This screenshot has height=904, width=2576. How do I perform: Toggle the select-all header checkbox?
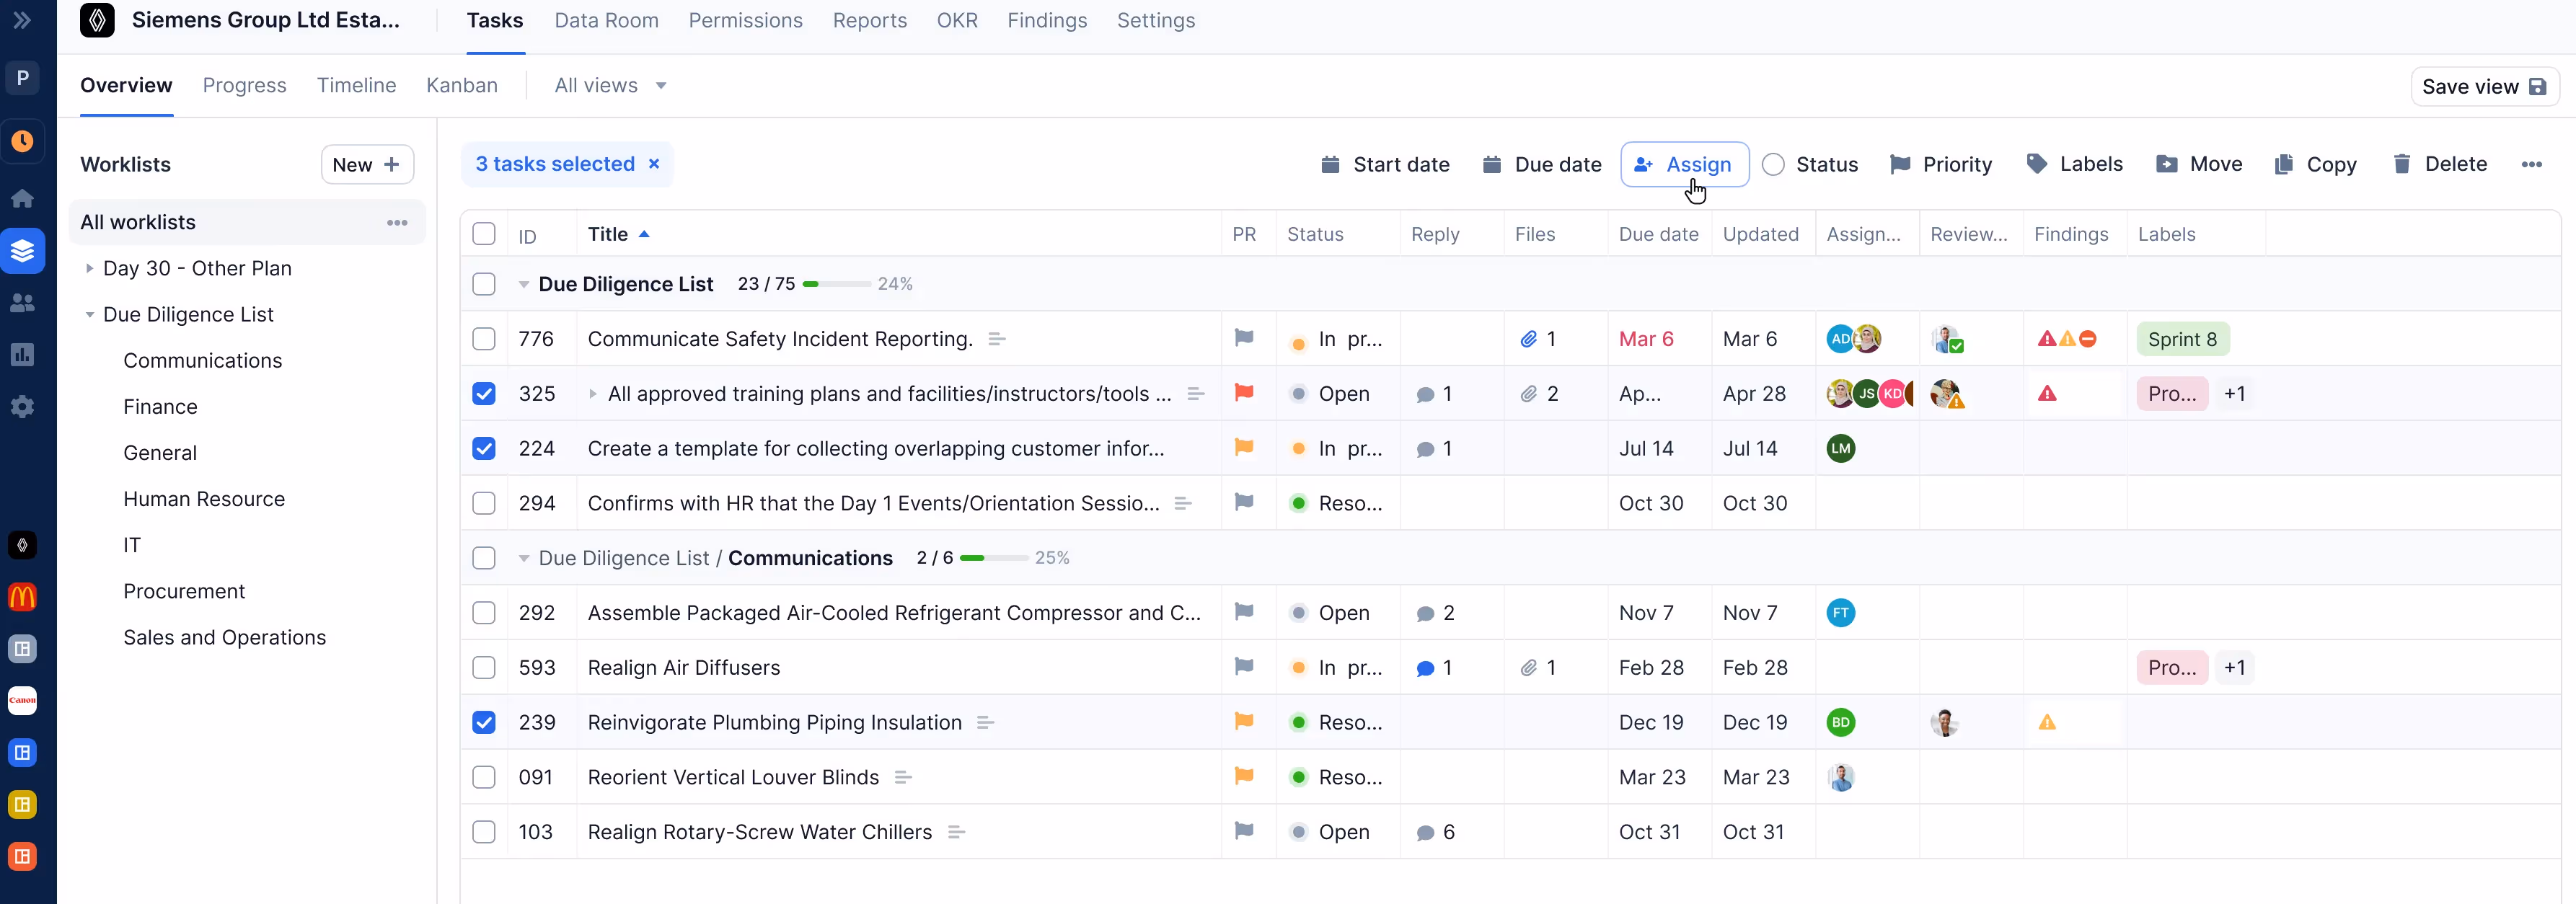point(484,234)
